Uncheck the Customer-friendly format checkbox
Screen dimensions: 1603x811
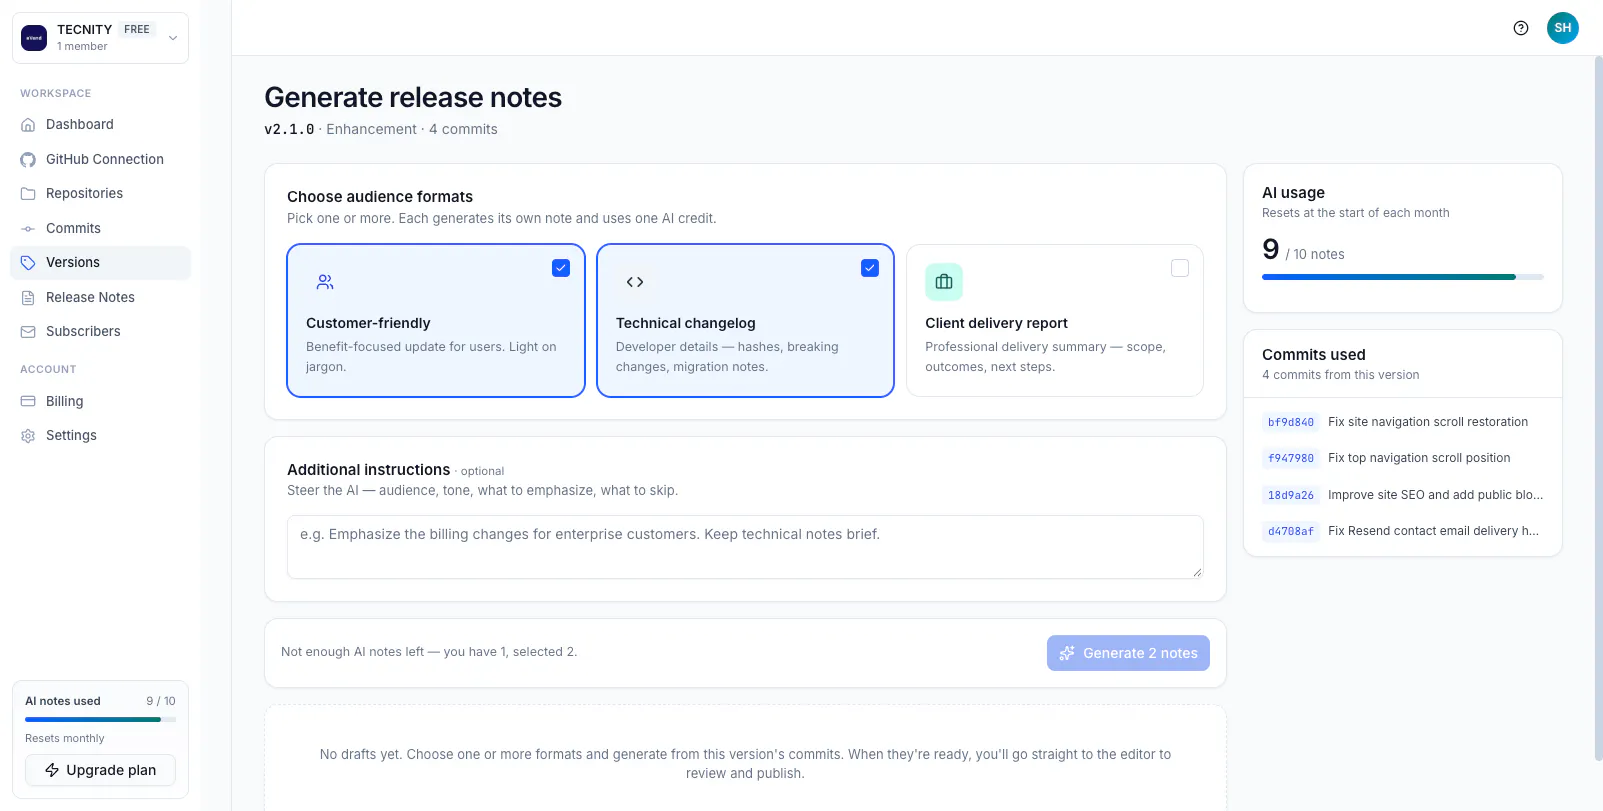coord(561,268)
